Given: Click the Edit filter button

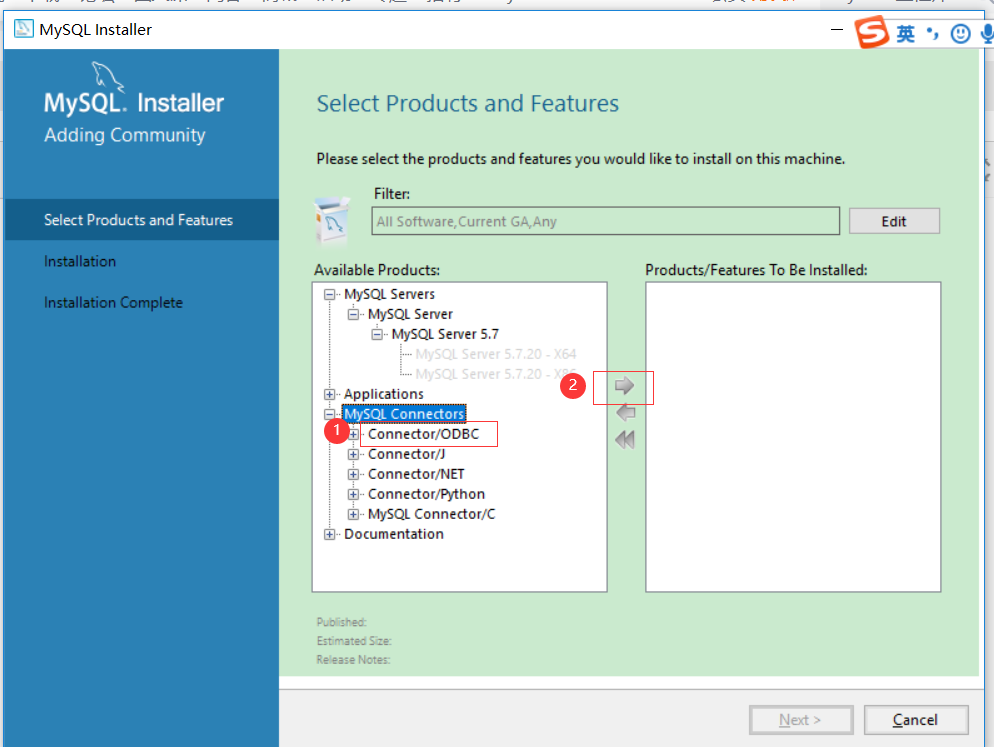Looking at the screenshot, I should (894, 221).
